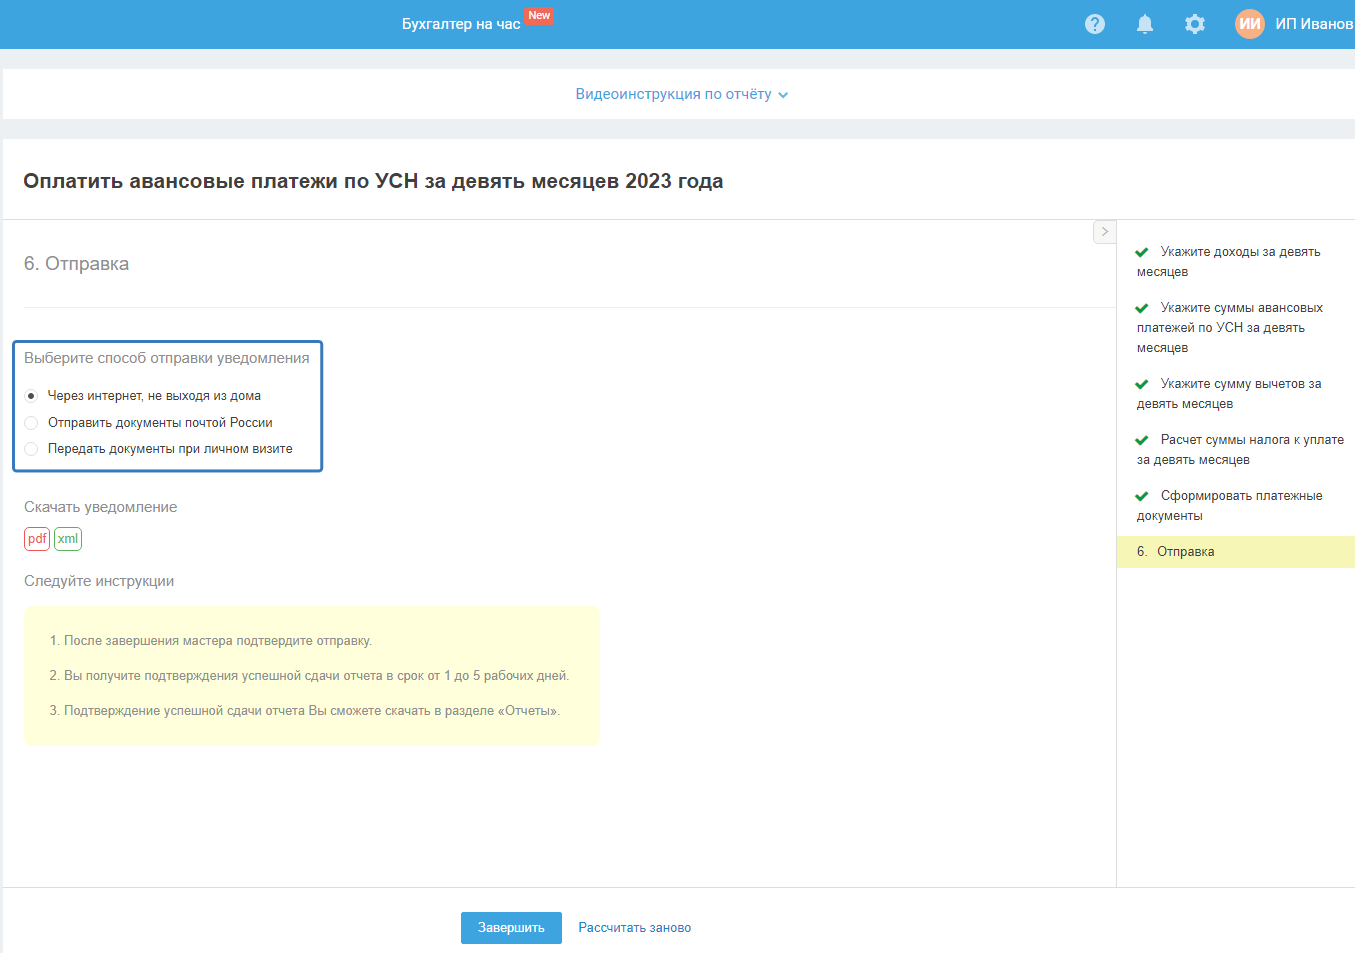Open the help question mark icon
The height and width of the screenshot is (953, 1355).
1095,24
